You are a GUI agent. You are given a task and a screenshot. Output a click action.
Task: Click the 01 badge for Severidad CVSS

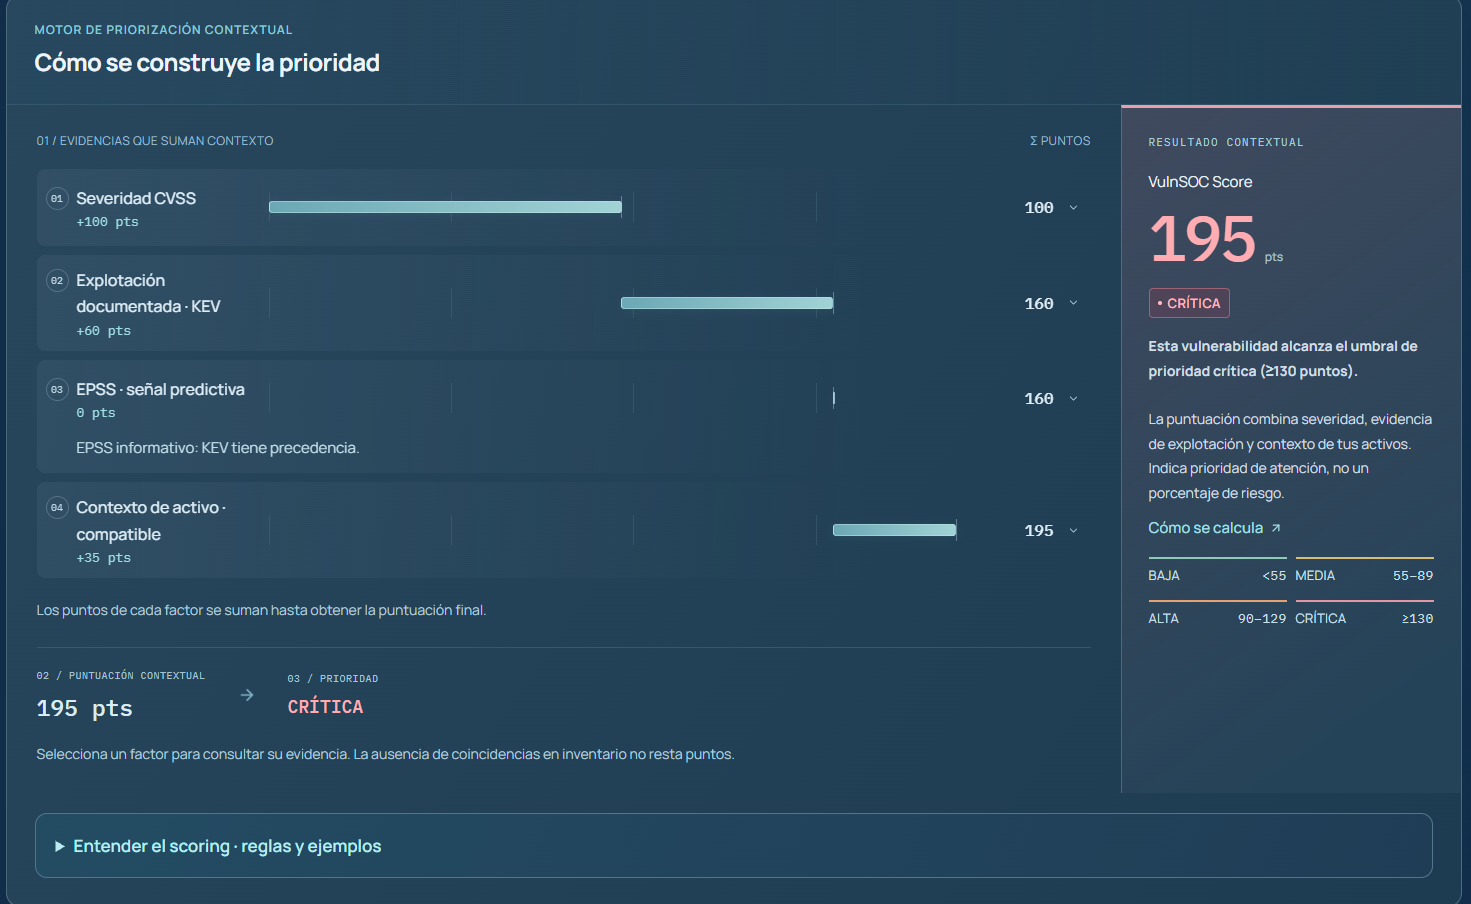[x=57, y=199]
